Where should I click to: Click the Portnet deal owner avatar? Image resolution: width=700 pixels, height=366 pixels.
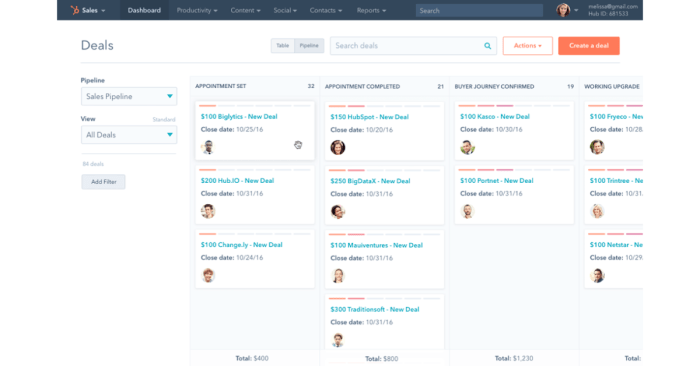[467, 211]
